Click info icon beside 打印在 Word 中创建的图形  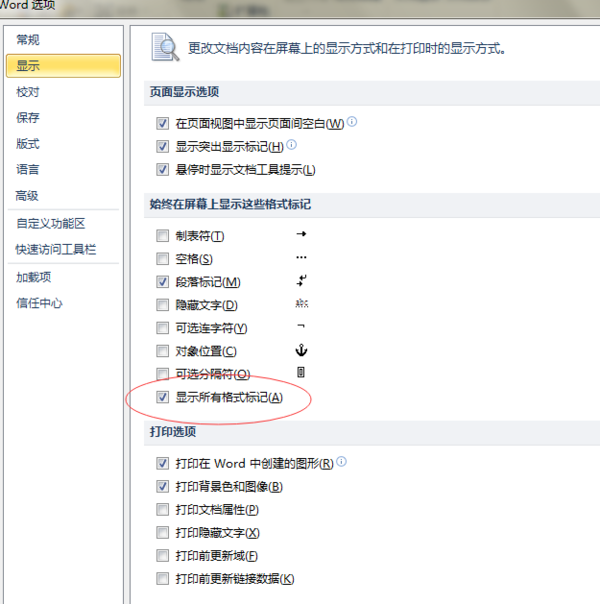coord(342,461)
